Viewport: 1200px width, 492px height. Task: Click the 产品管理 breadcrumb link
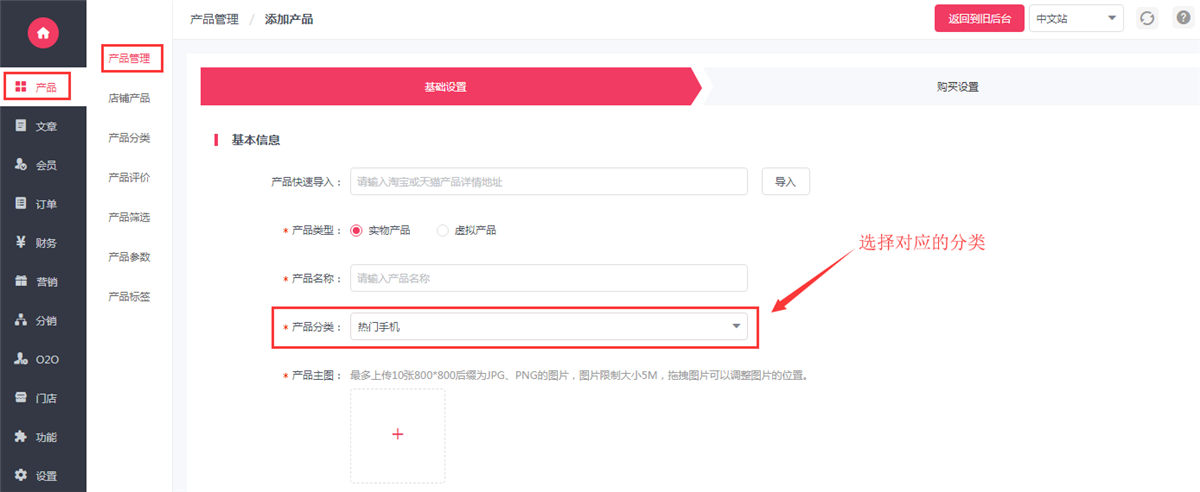(214, 19)
